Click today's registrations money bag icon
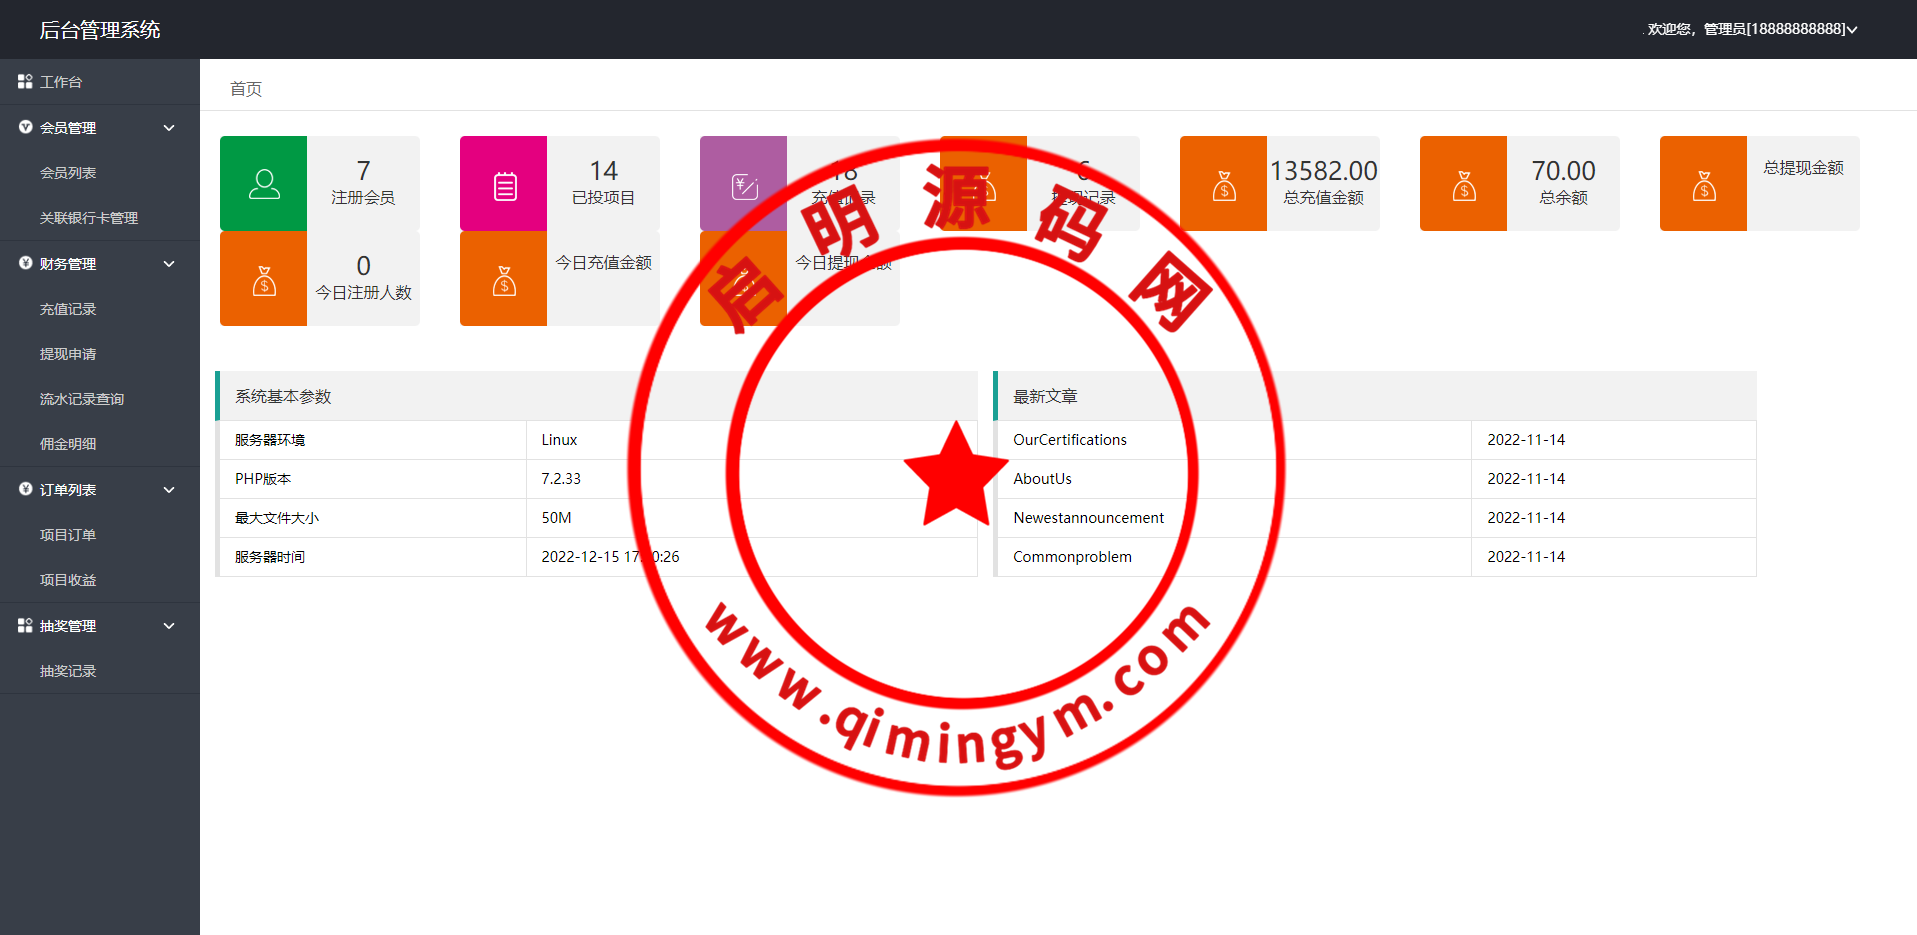The image size is (1917, 935). (x=264, y=281)
